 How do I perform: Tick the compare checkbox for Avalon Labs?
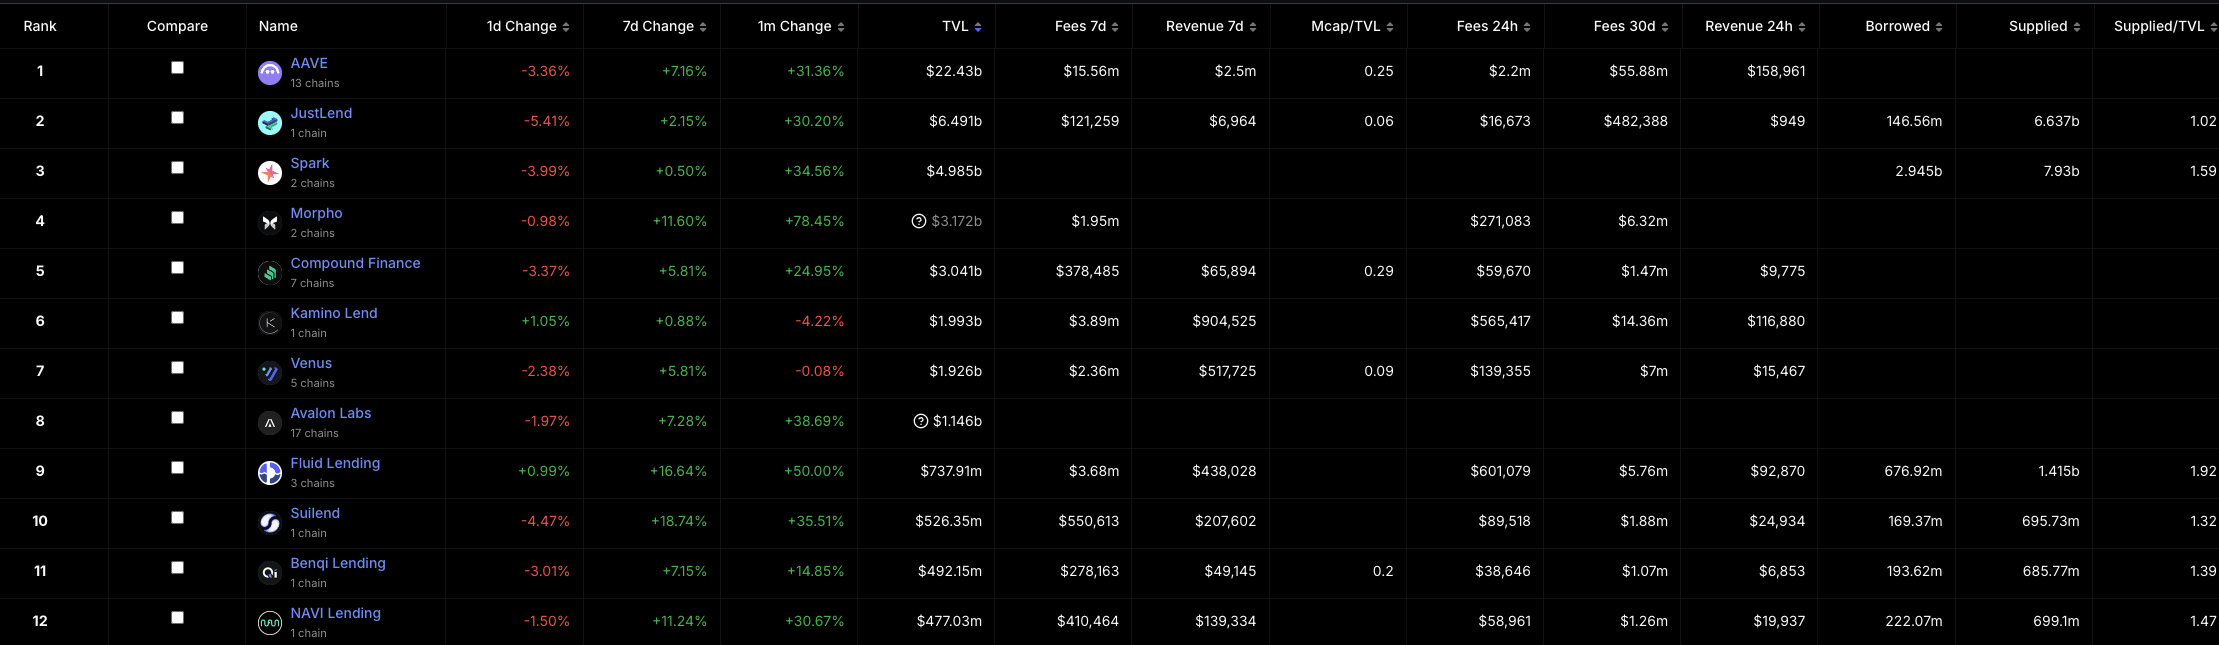(177, 418)
